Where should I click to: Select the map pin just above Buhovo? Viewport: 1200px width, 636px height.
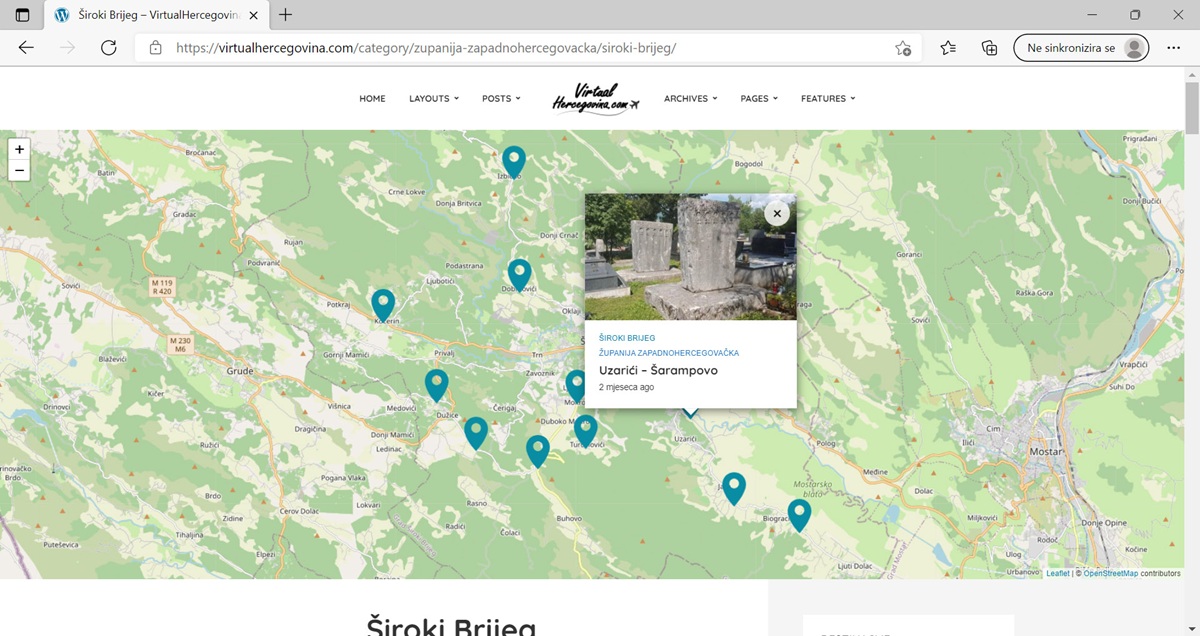click(x=538, y=451)
